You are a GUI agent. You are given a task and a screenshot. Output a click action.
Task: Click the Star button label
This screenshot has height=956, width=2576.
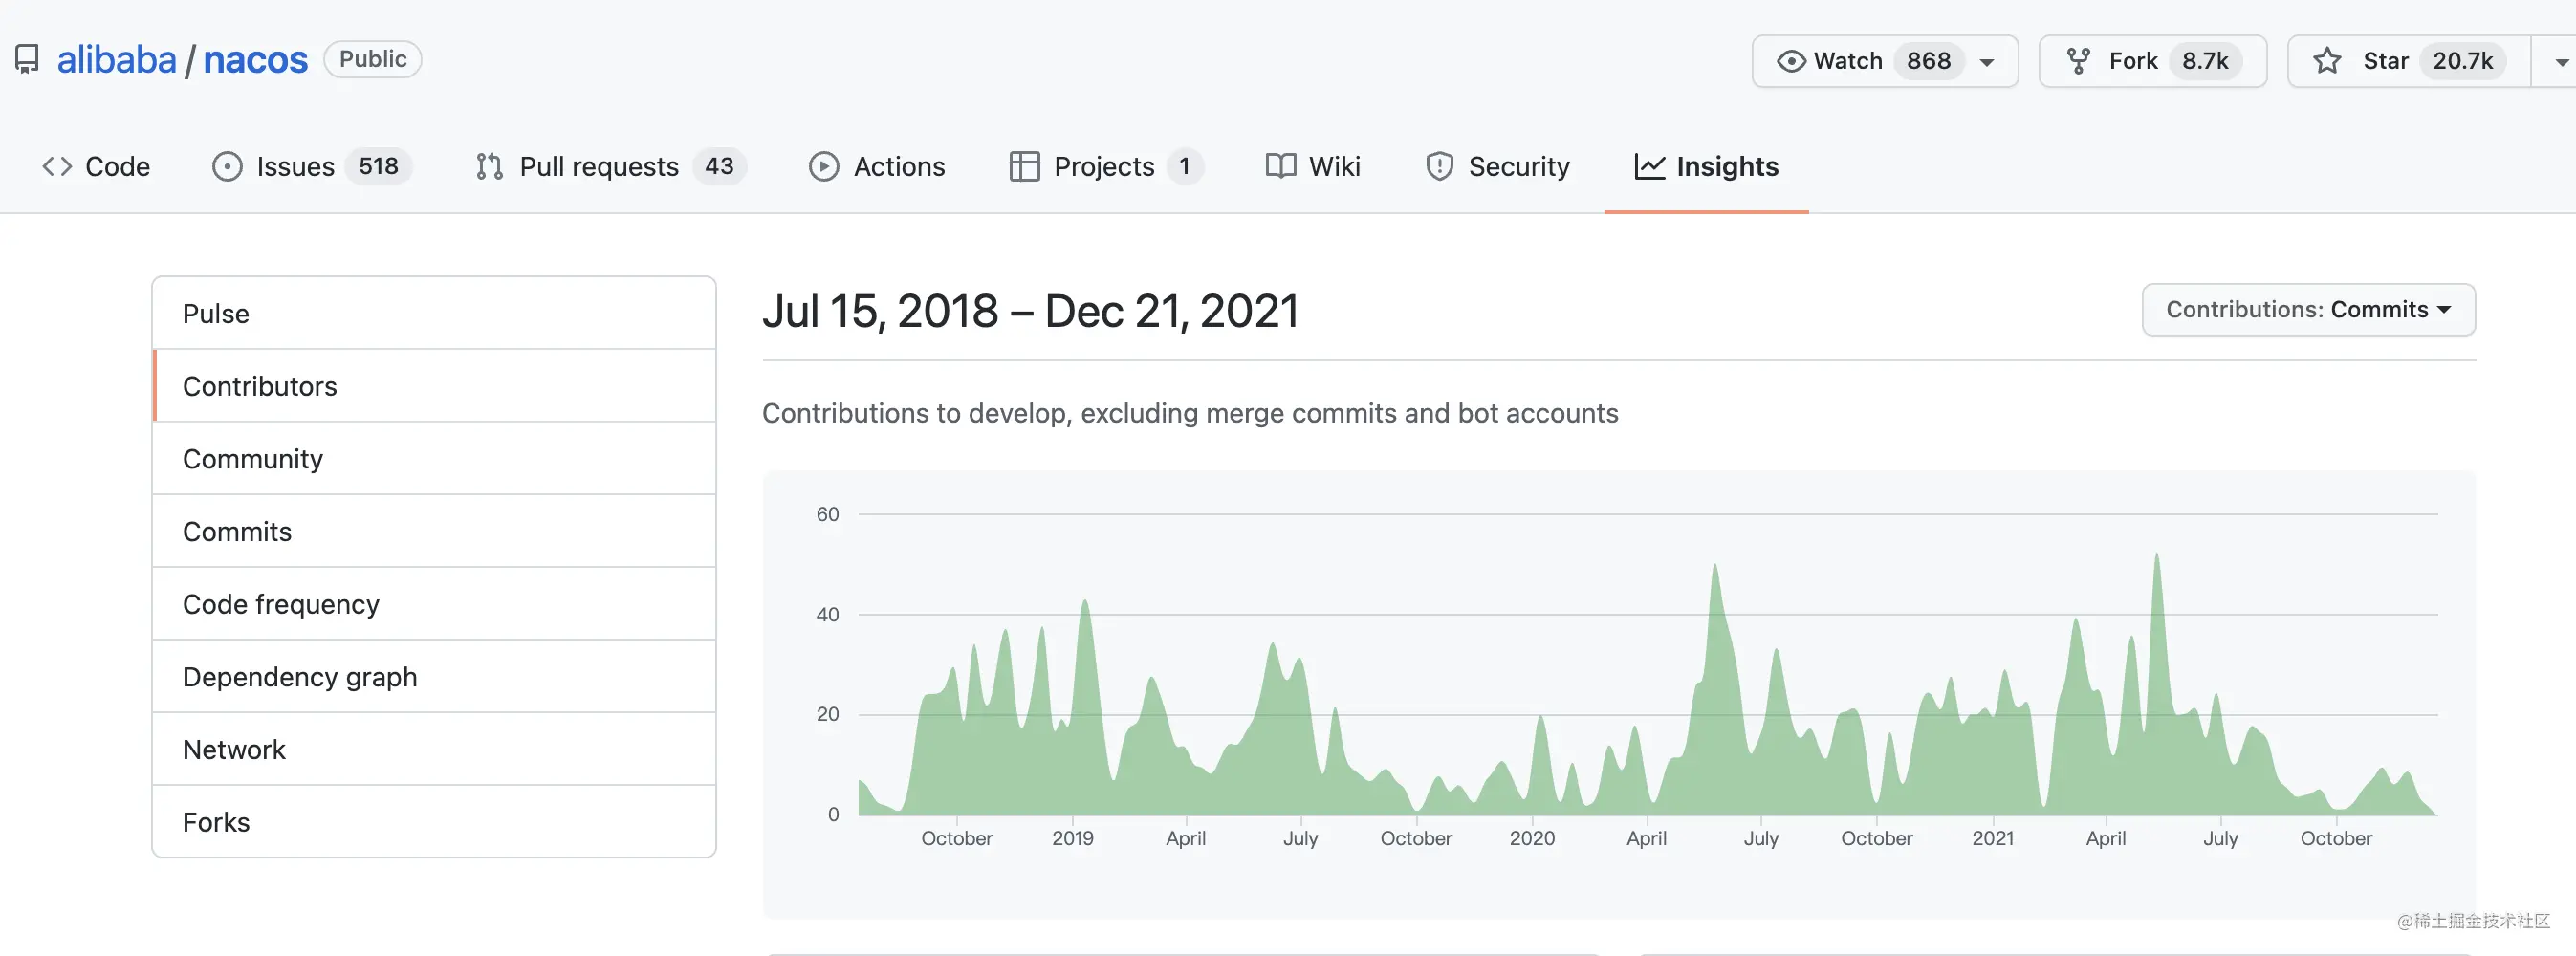pyautogui.click(x=2385, y=61)
